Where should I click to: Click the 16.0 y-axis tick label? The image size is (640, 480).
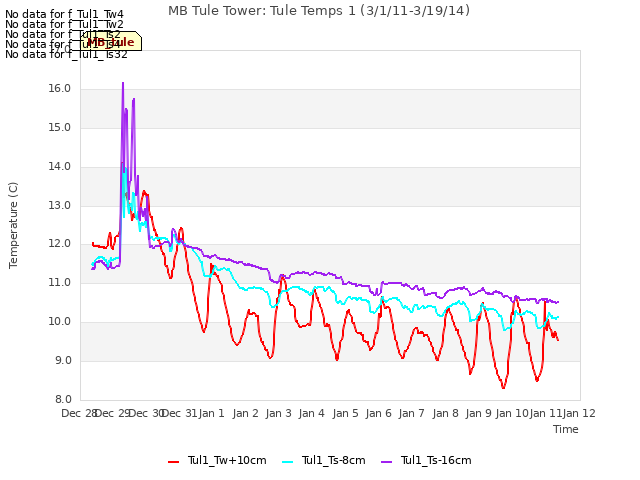60,89
